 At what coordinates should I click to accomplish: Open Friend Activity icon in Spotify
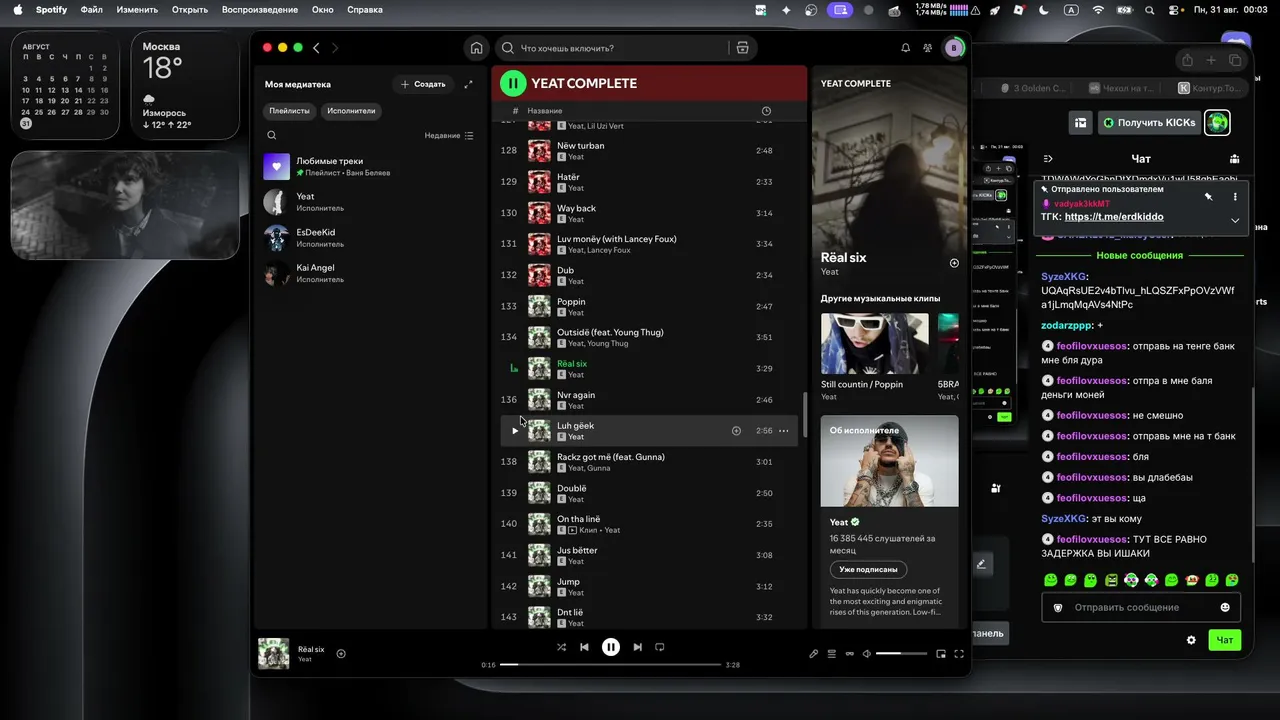pyautogui.click(x=928, y=48)
